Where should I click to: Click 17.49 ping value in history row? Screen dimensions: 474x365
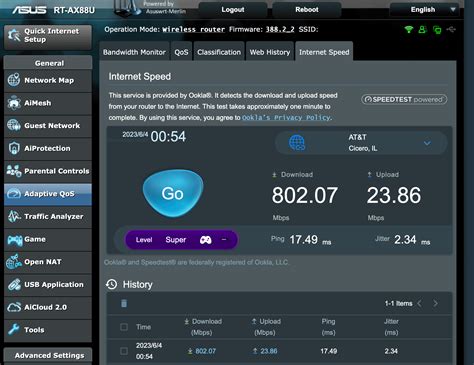(329, 351)
